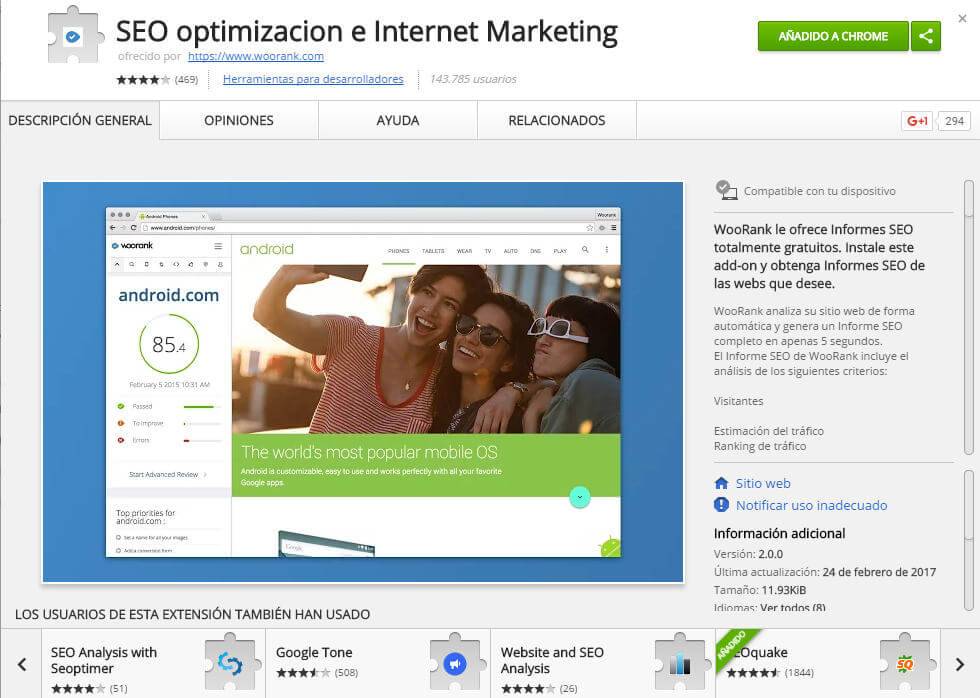Click the SEO Analysis with Seoptimer icon
Image resolution: width=980 pixels, height=698 pixels.
point(230,663)
